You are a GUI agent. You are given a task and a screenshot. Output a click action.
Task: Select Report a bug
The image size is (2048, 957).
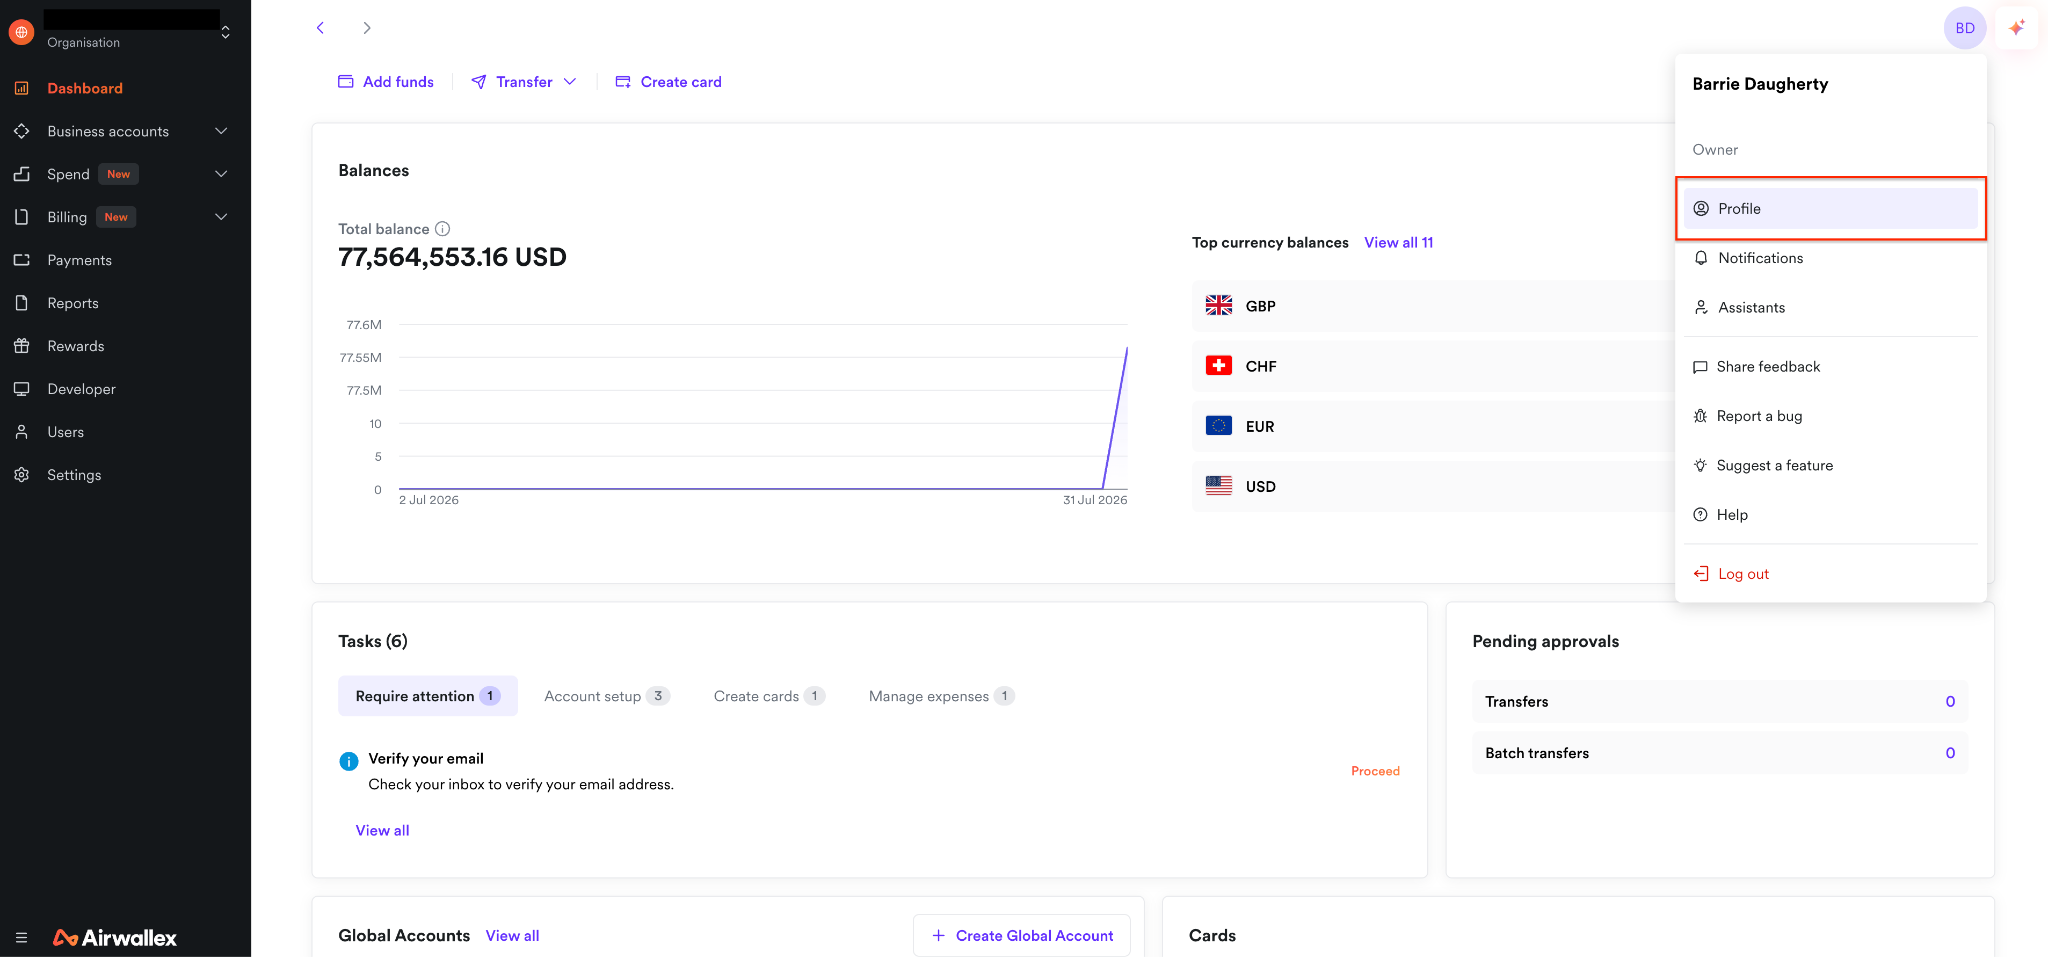pyautogui.click(x=1830, y=416)
